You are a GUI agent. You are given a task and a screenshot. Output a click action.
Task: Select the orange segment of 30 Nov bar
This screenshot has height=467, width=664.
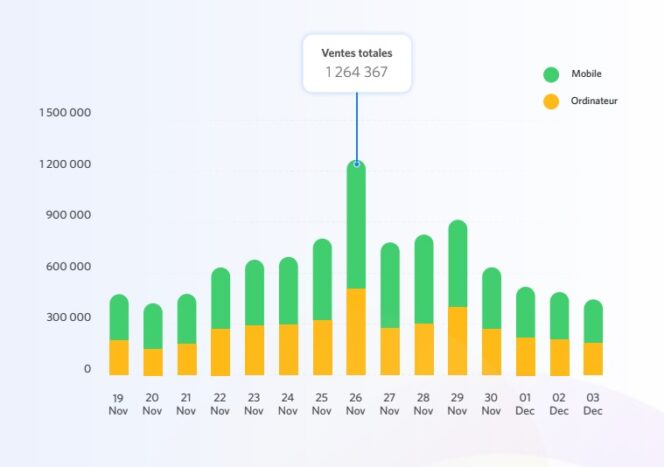pyautogui.click(x=492, y=352)
